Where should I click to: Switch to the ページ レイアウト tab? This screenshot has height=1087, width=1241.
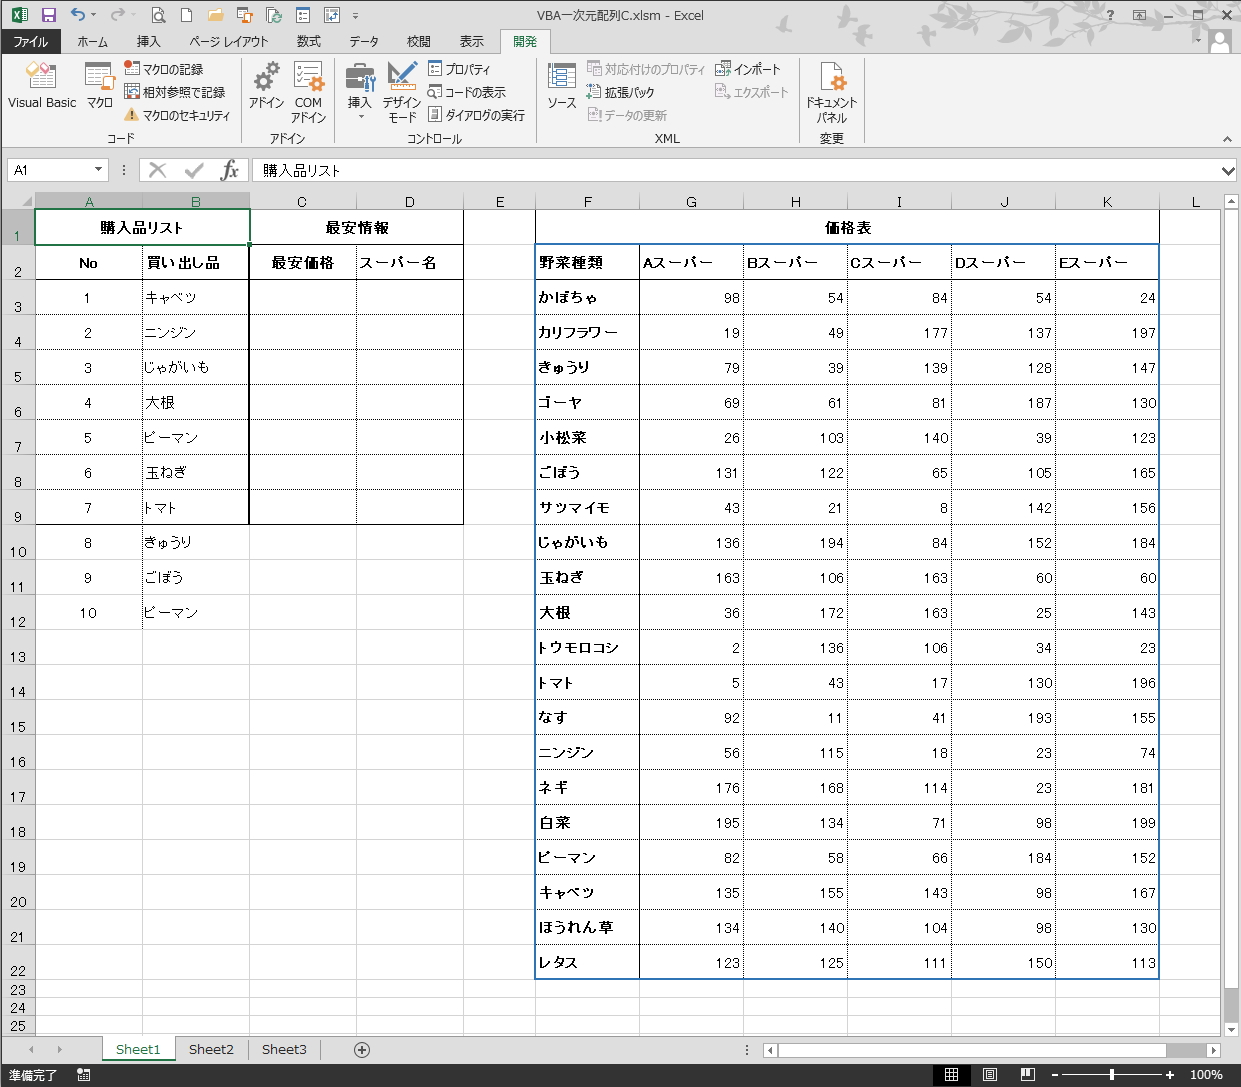[228, 41]
